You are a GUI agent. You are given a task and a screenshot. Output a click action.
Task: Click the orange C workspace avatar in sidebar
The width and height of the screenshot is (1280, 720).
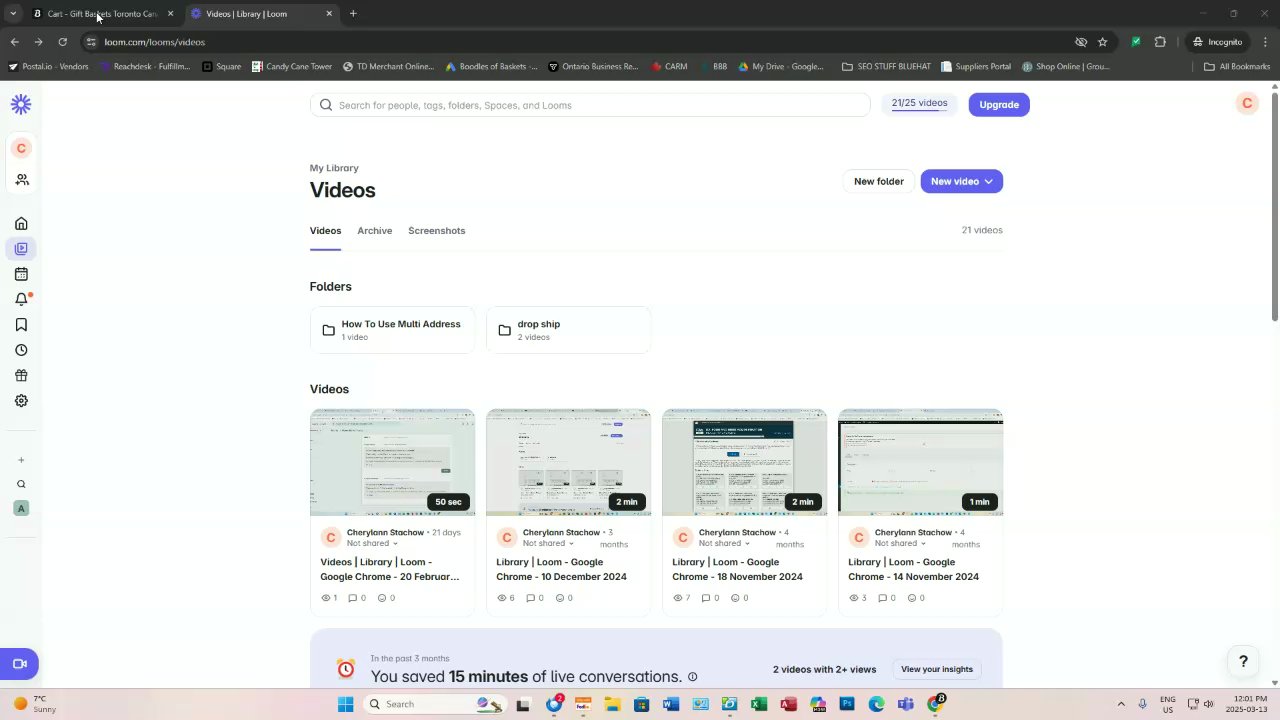click(x=21, y=148)
